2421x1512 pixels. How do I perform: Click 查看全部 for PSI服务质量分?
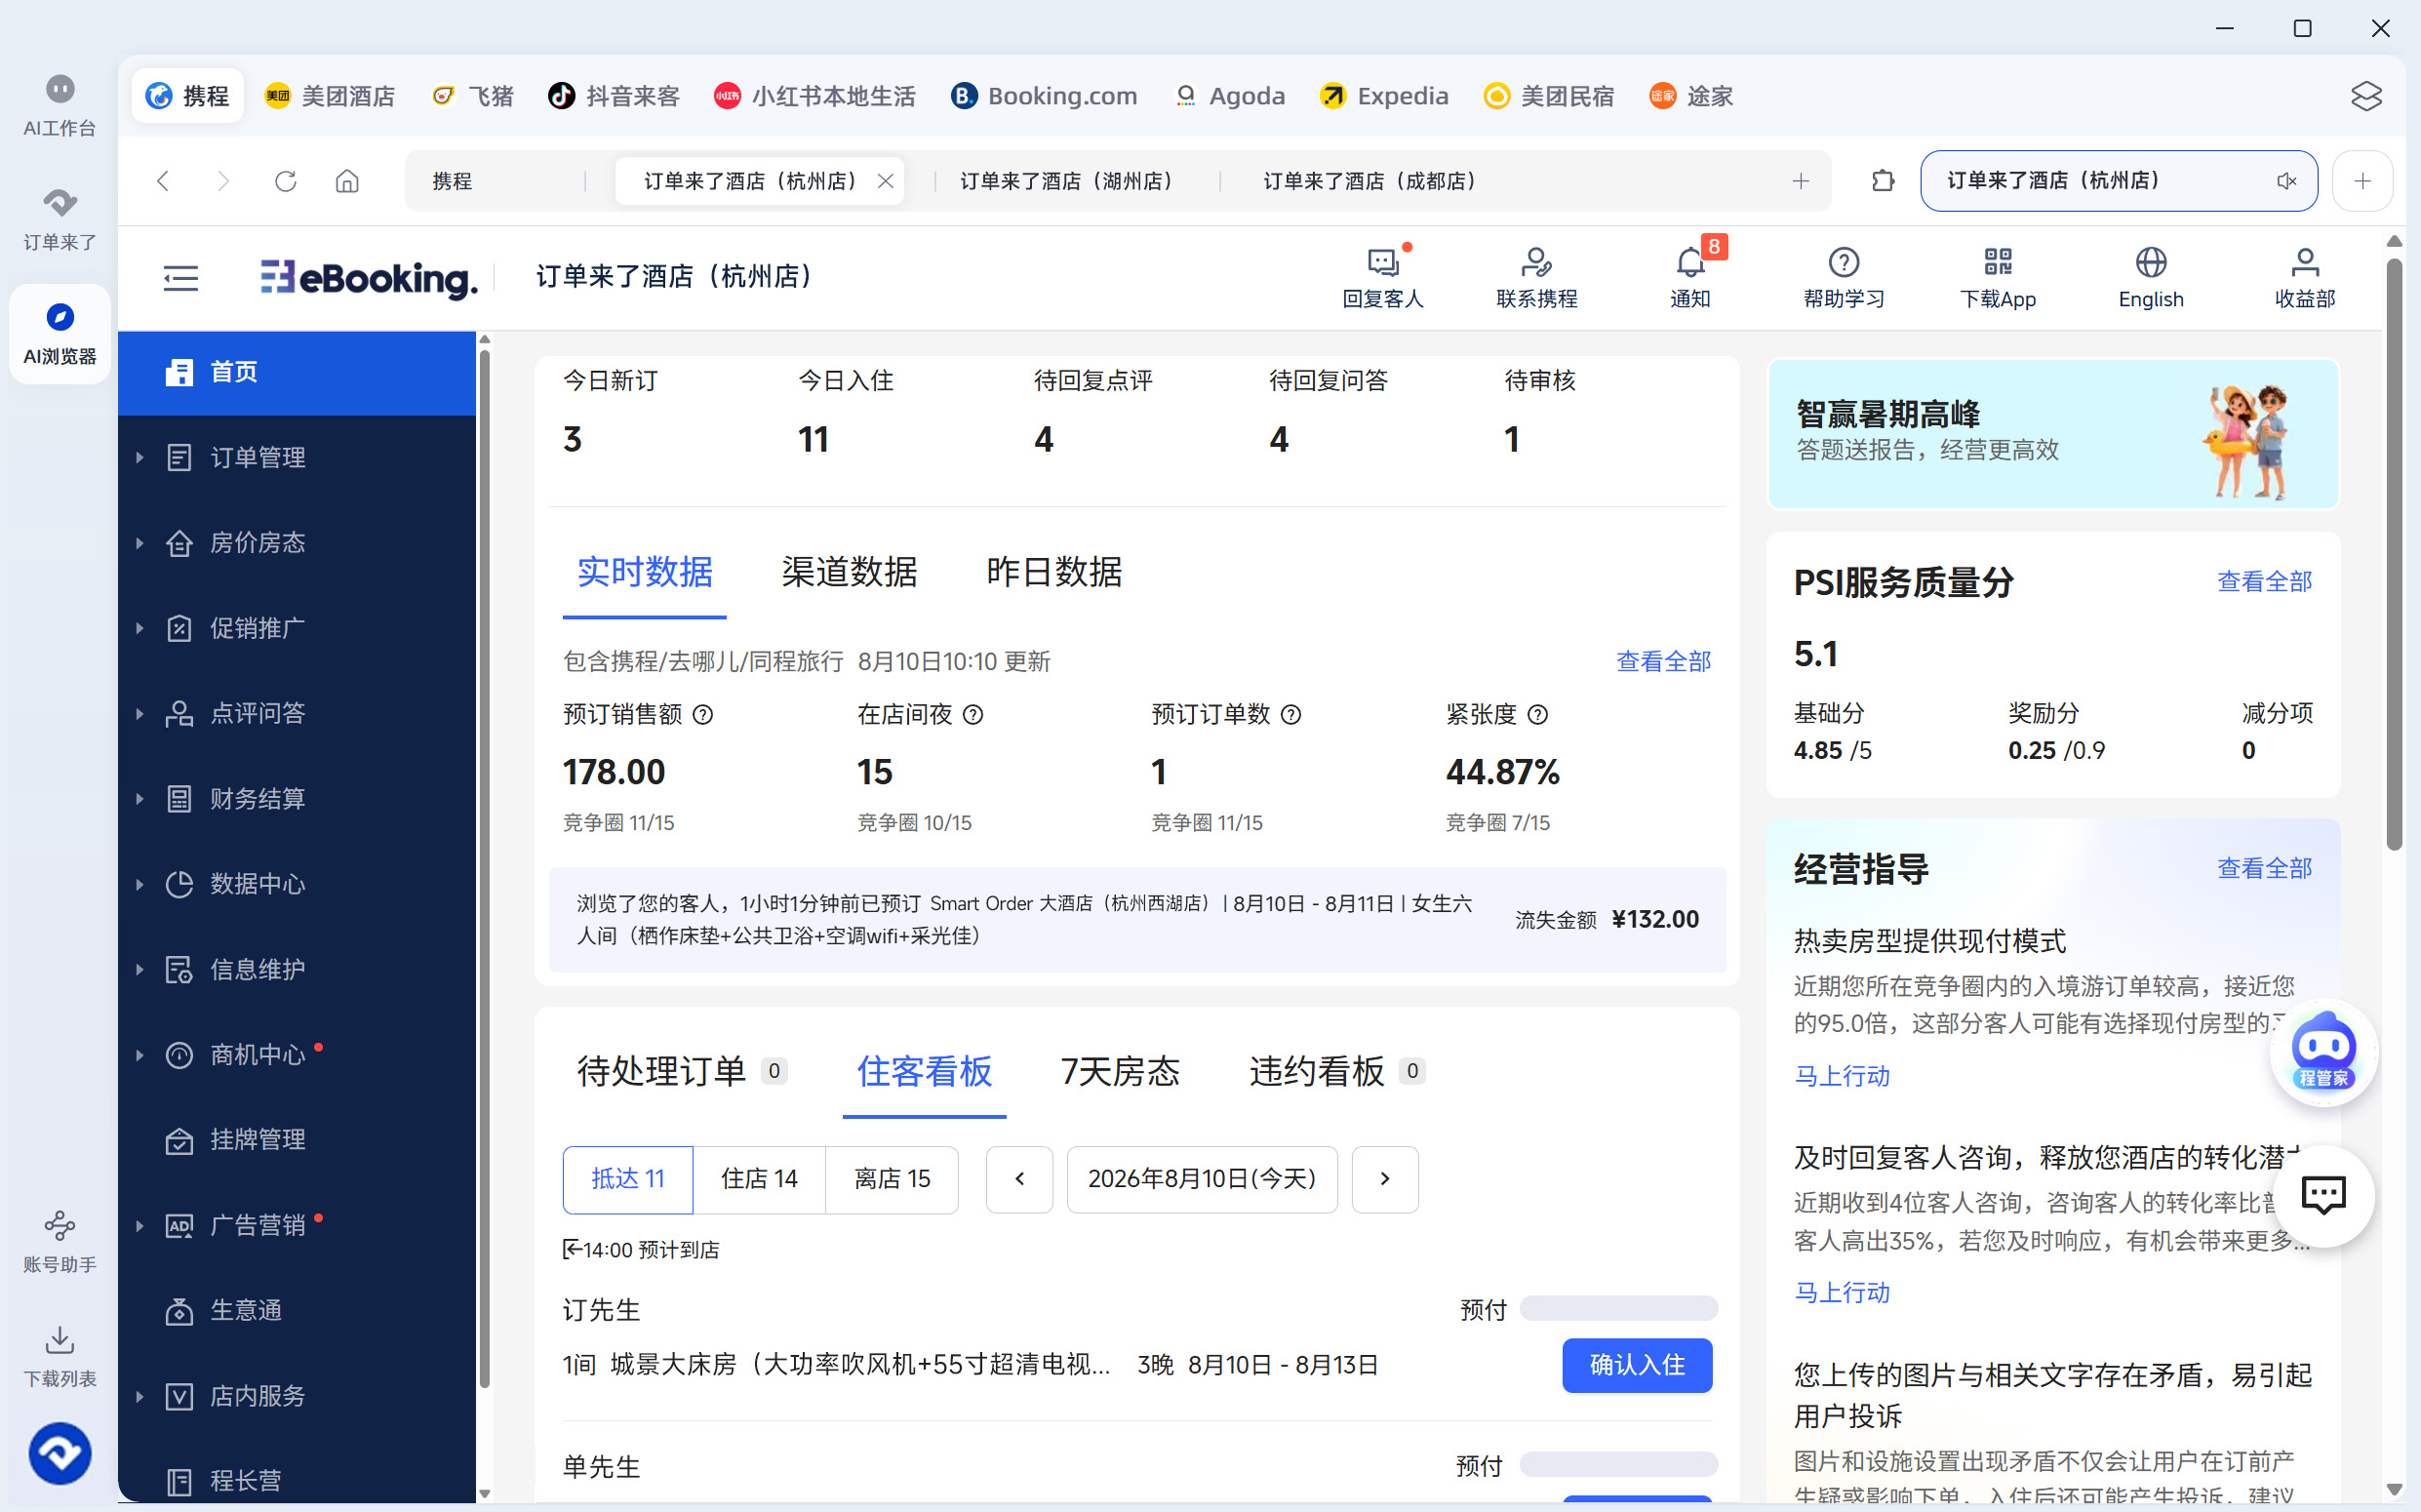coord(2264,581)
